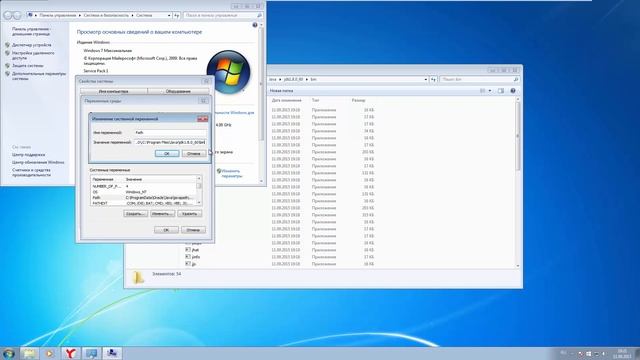Select the jdk1.8.0_60 breadcrumb in Explorer
640x360 pixels.
coord(293,79)
